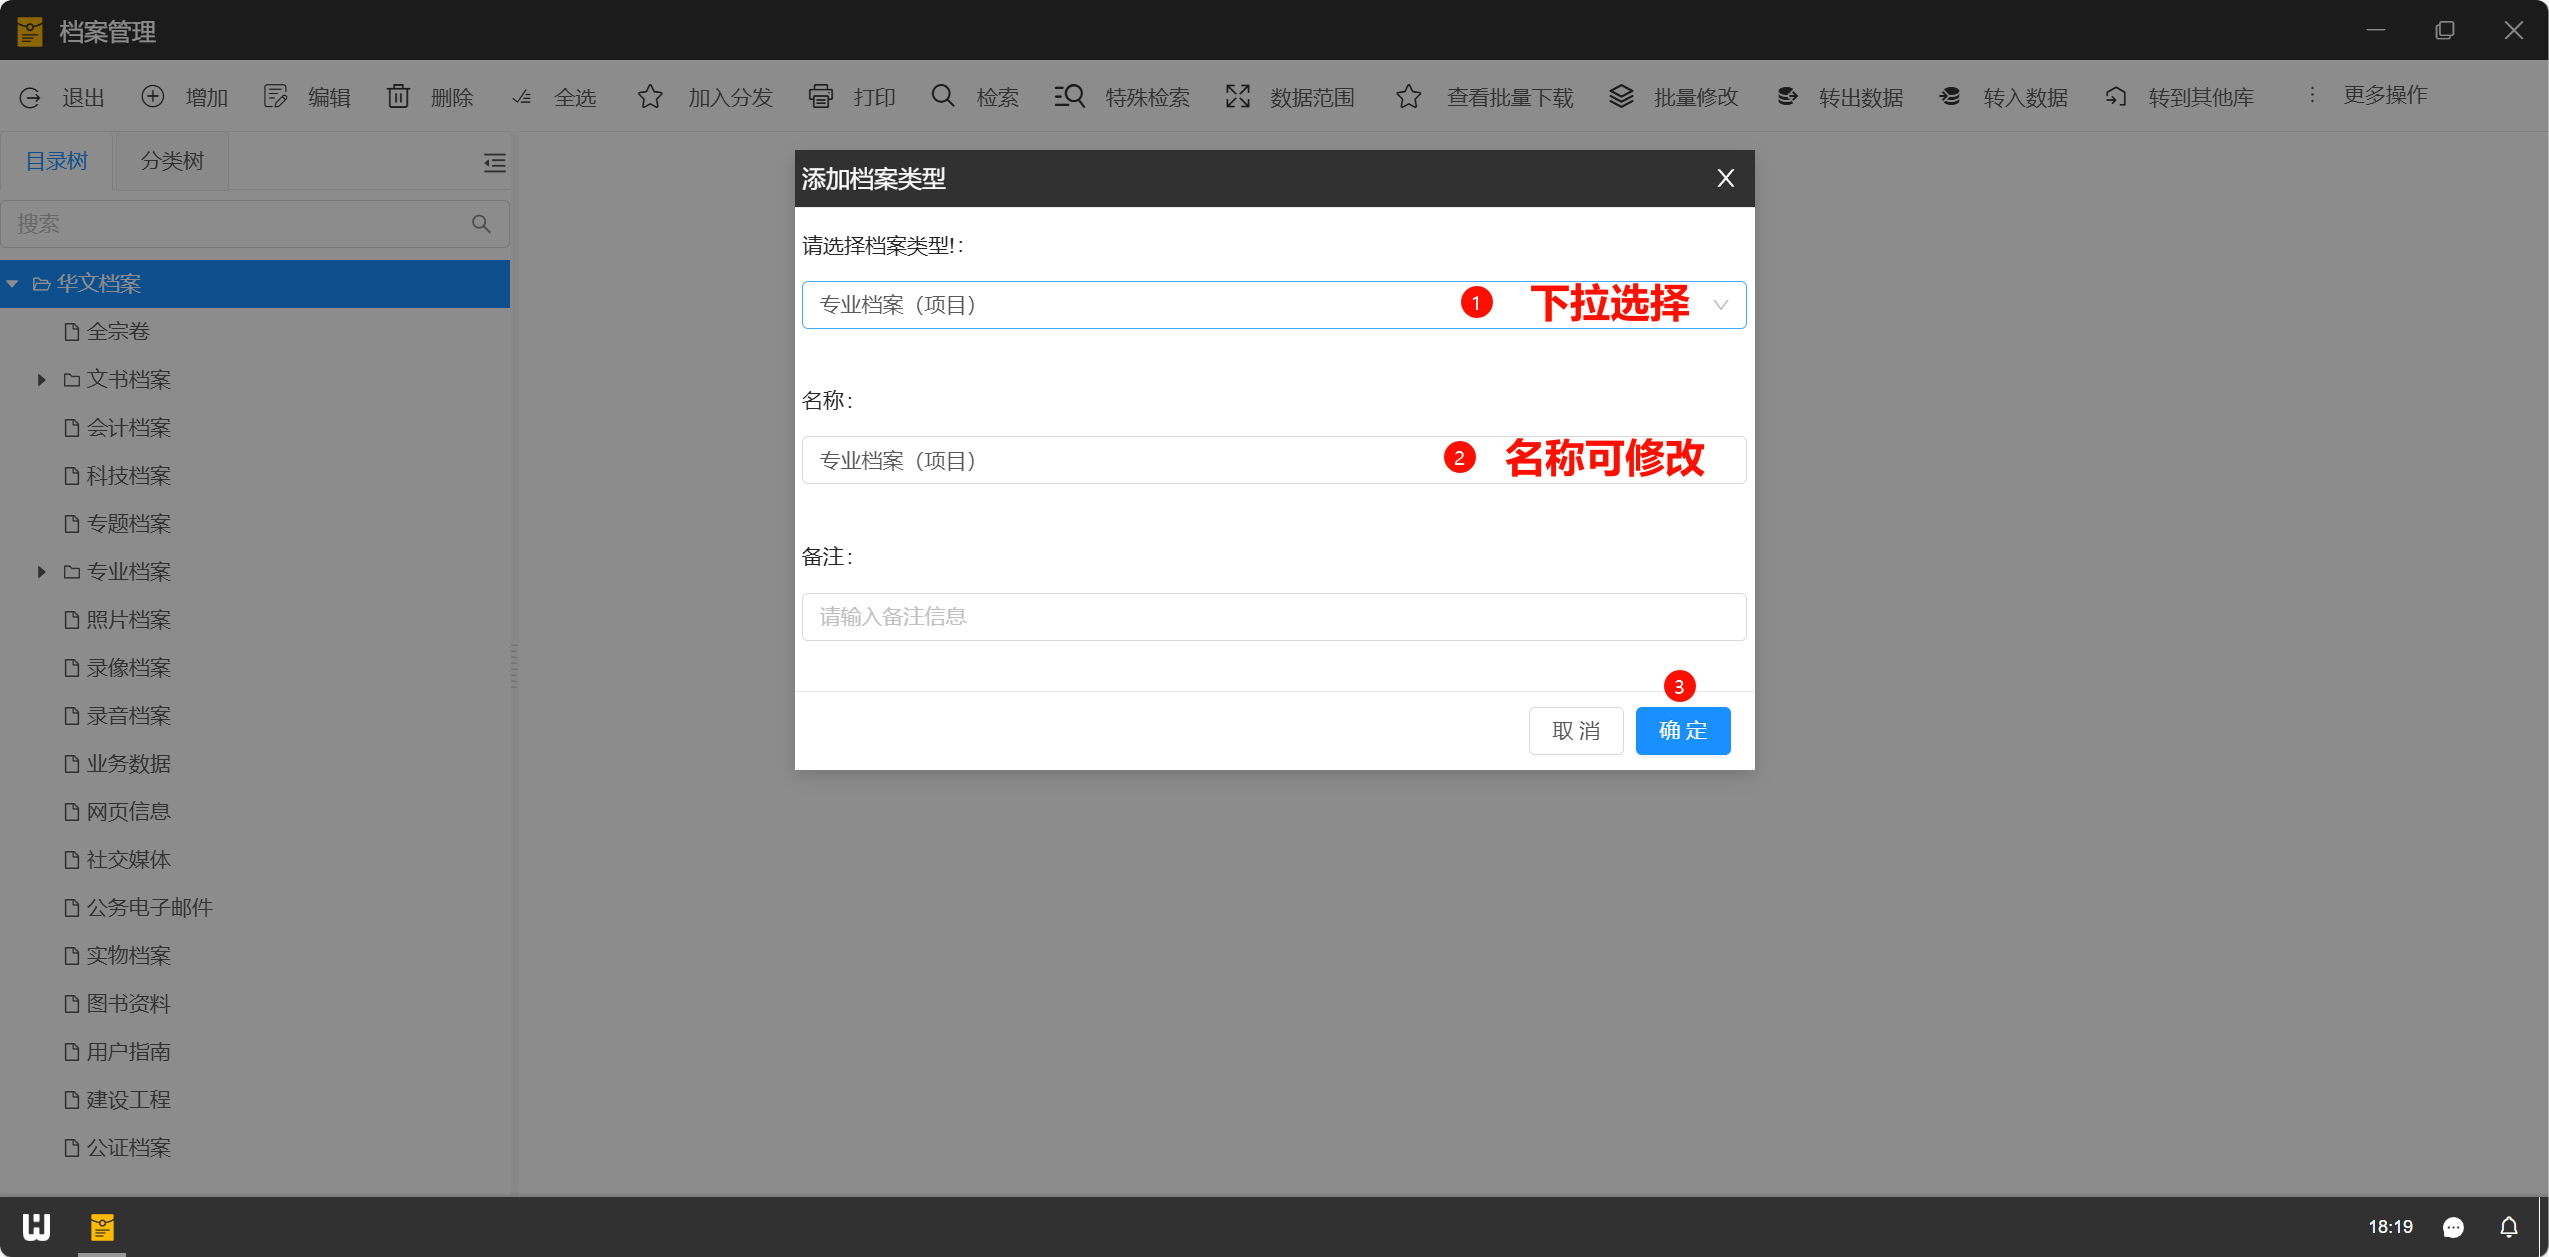2549x1257 pixels.
Task: Click the collapse sidebar menu icon
Action: point(494,162)
